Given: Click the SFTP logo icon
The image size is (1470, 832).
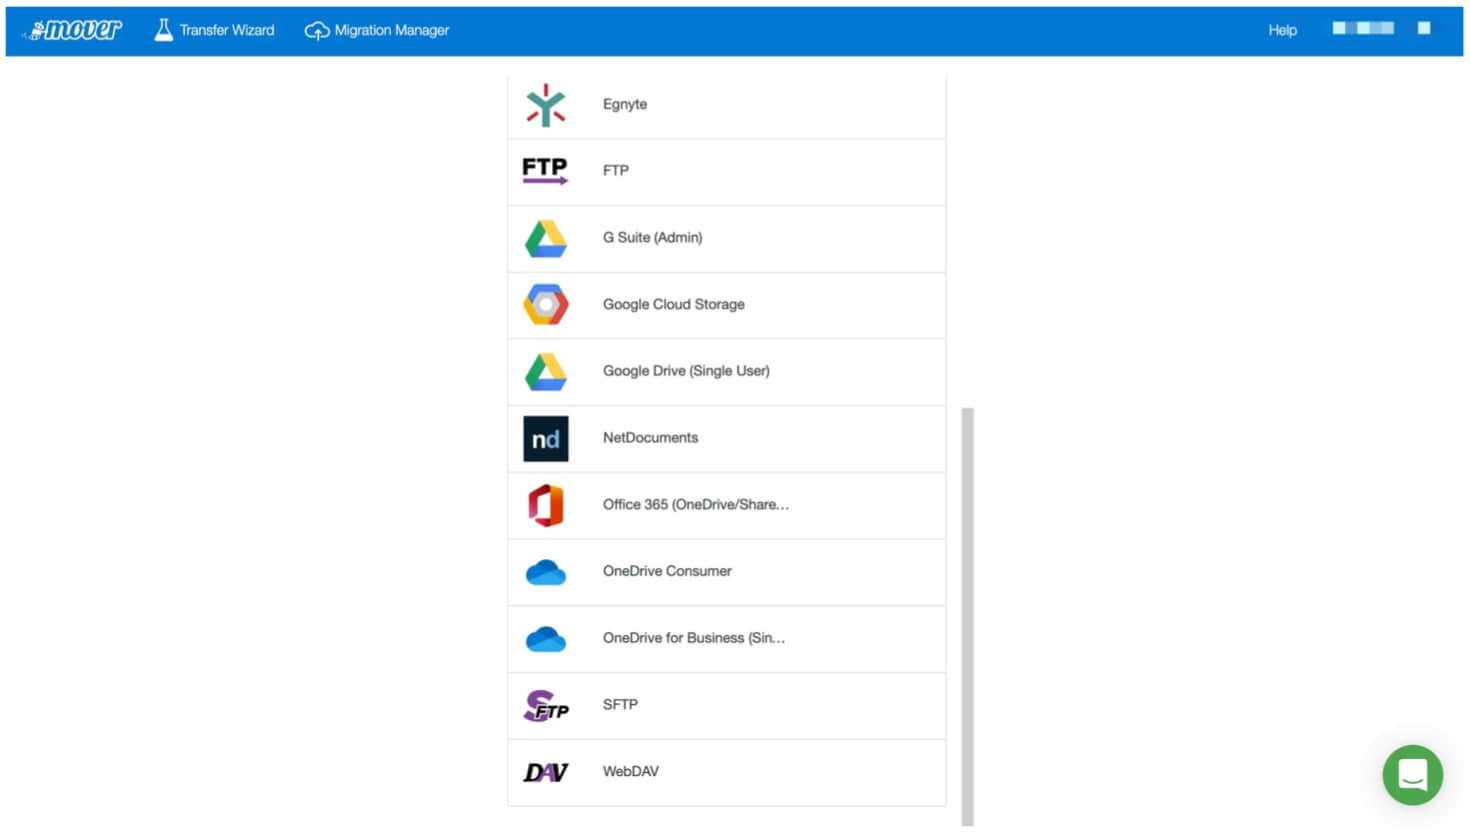Looking at the screenshot, I should (x=546, y=706).
